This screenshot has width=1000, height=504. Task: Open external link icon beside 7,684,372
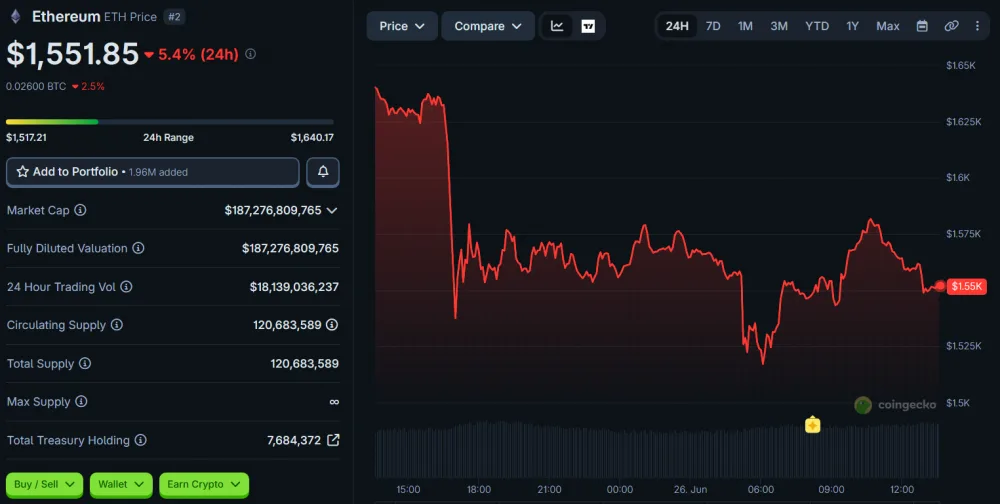333,440
